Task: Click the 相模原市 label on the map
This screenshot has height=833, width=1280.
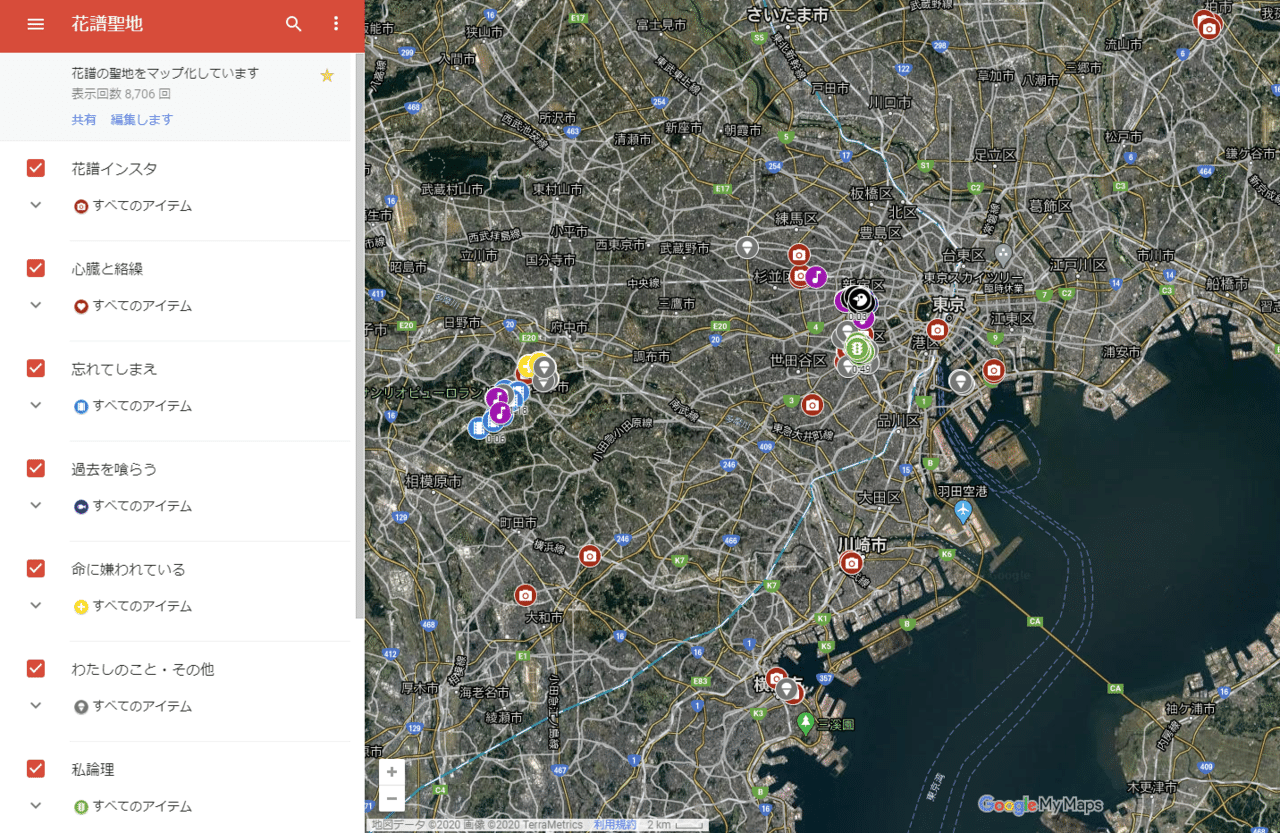Action: click(x=433, y=481)
